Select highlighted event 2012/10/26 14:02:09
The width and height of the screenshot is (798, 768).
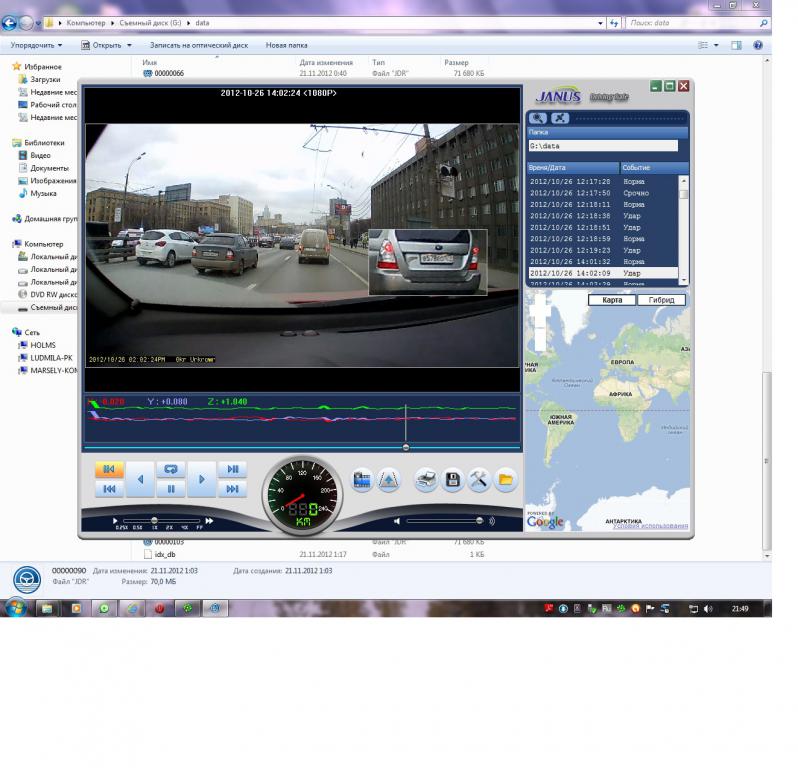click(x=603, y=273)
